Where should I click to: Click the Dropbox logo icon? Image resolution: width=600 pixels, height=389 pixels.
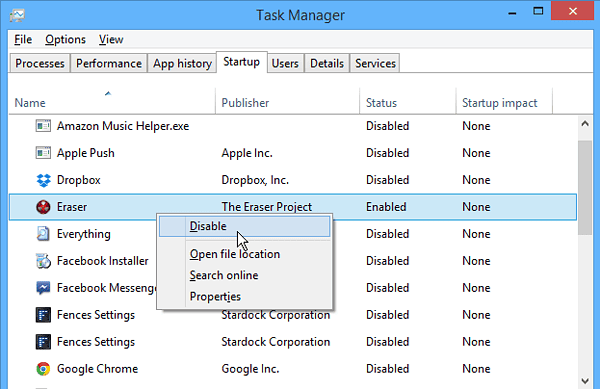click(x=43, y=180)
